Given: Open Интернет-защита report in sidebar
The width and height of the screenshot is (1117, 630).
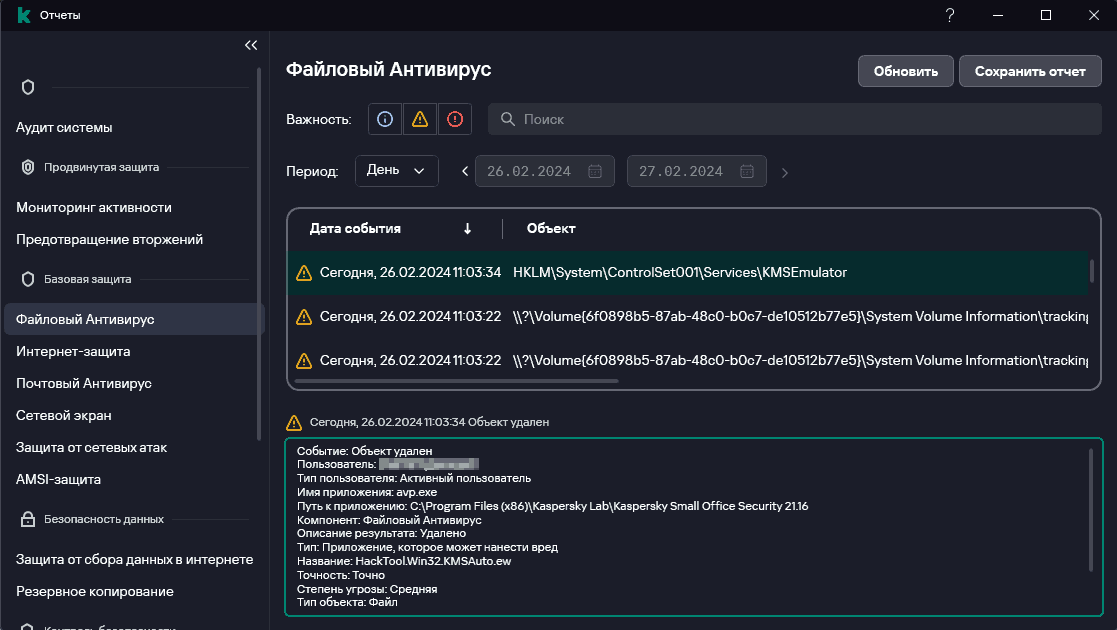Looking at the screenshot, I should click(73, 351).
